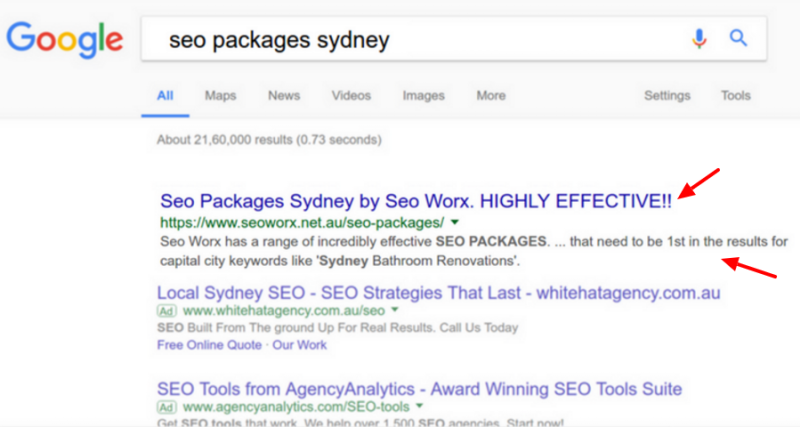Switch to the Maps tab
800x427 pixels.
(220, 96)
